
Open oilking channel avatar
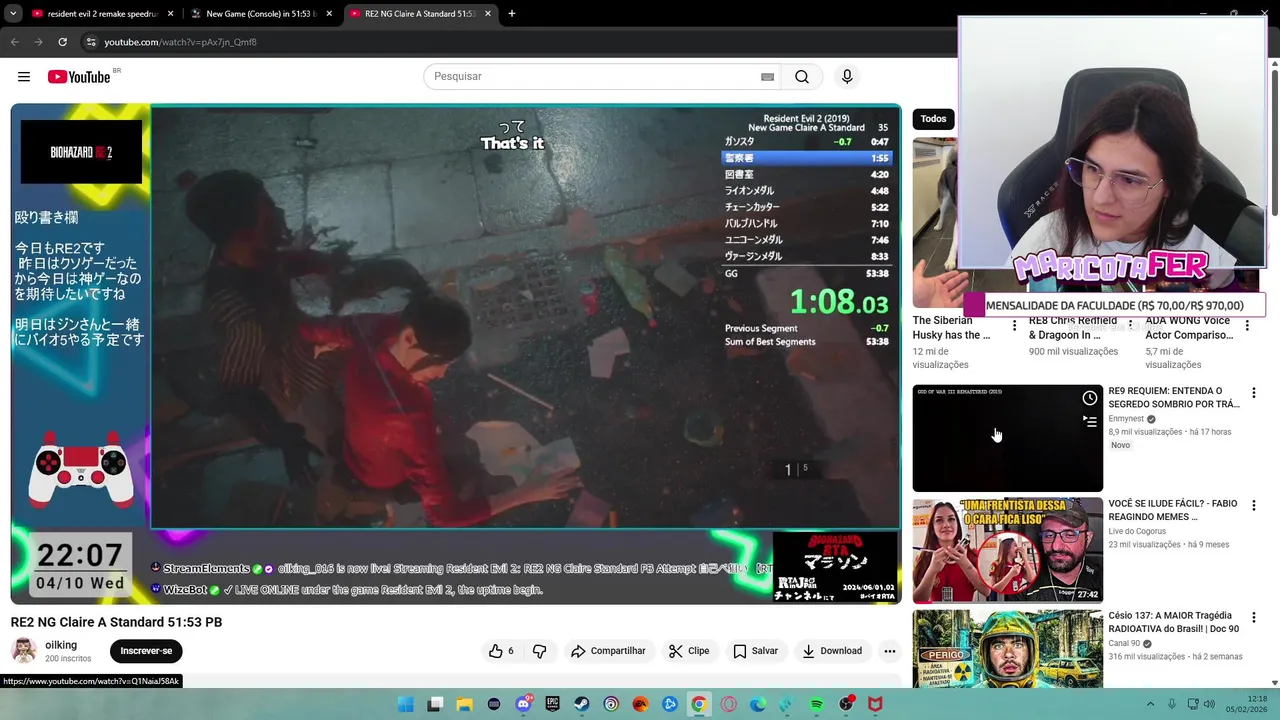tap(24, 651)
